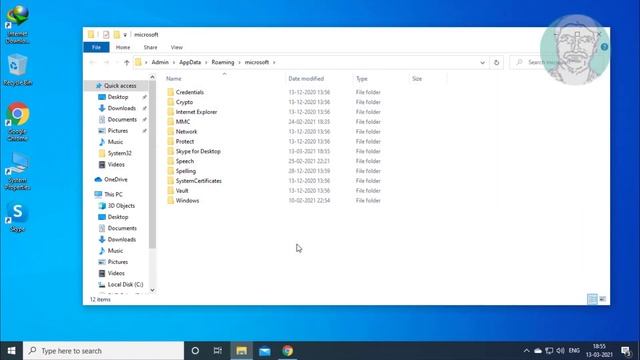Viewport: 640px width, 360px height.
Task: Select the Crypto folder icon
Action: click(171, 102)
